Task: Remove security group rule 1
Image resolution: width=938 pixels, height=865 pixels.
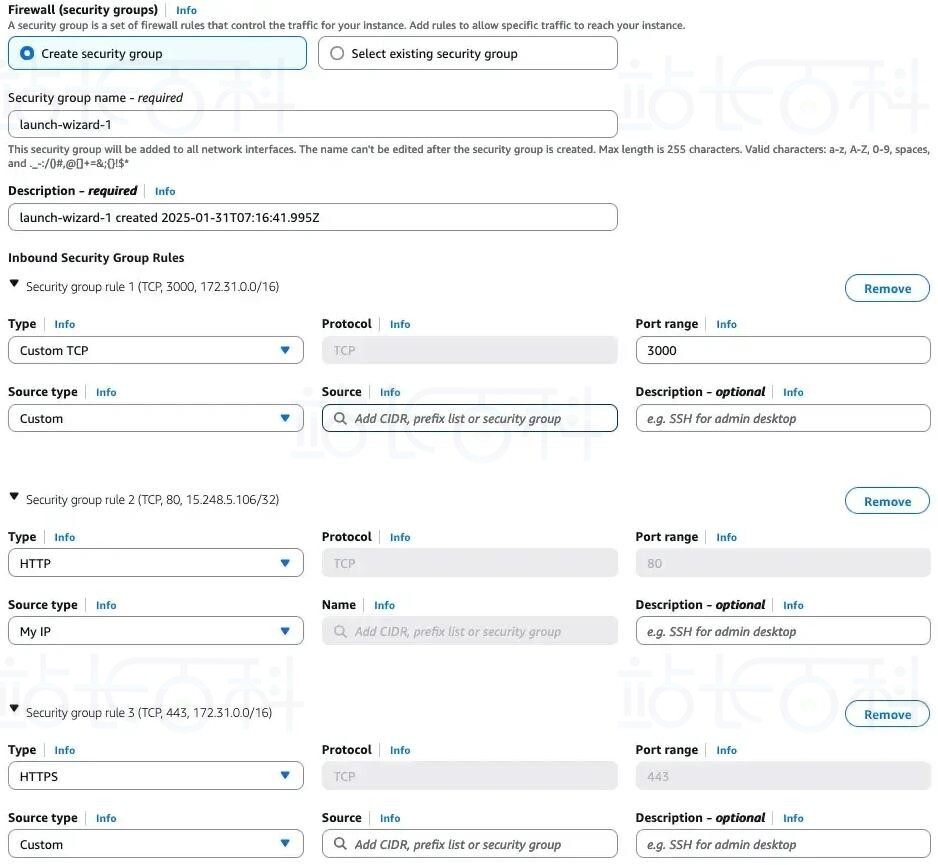Action: coord(887,289)
